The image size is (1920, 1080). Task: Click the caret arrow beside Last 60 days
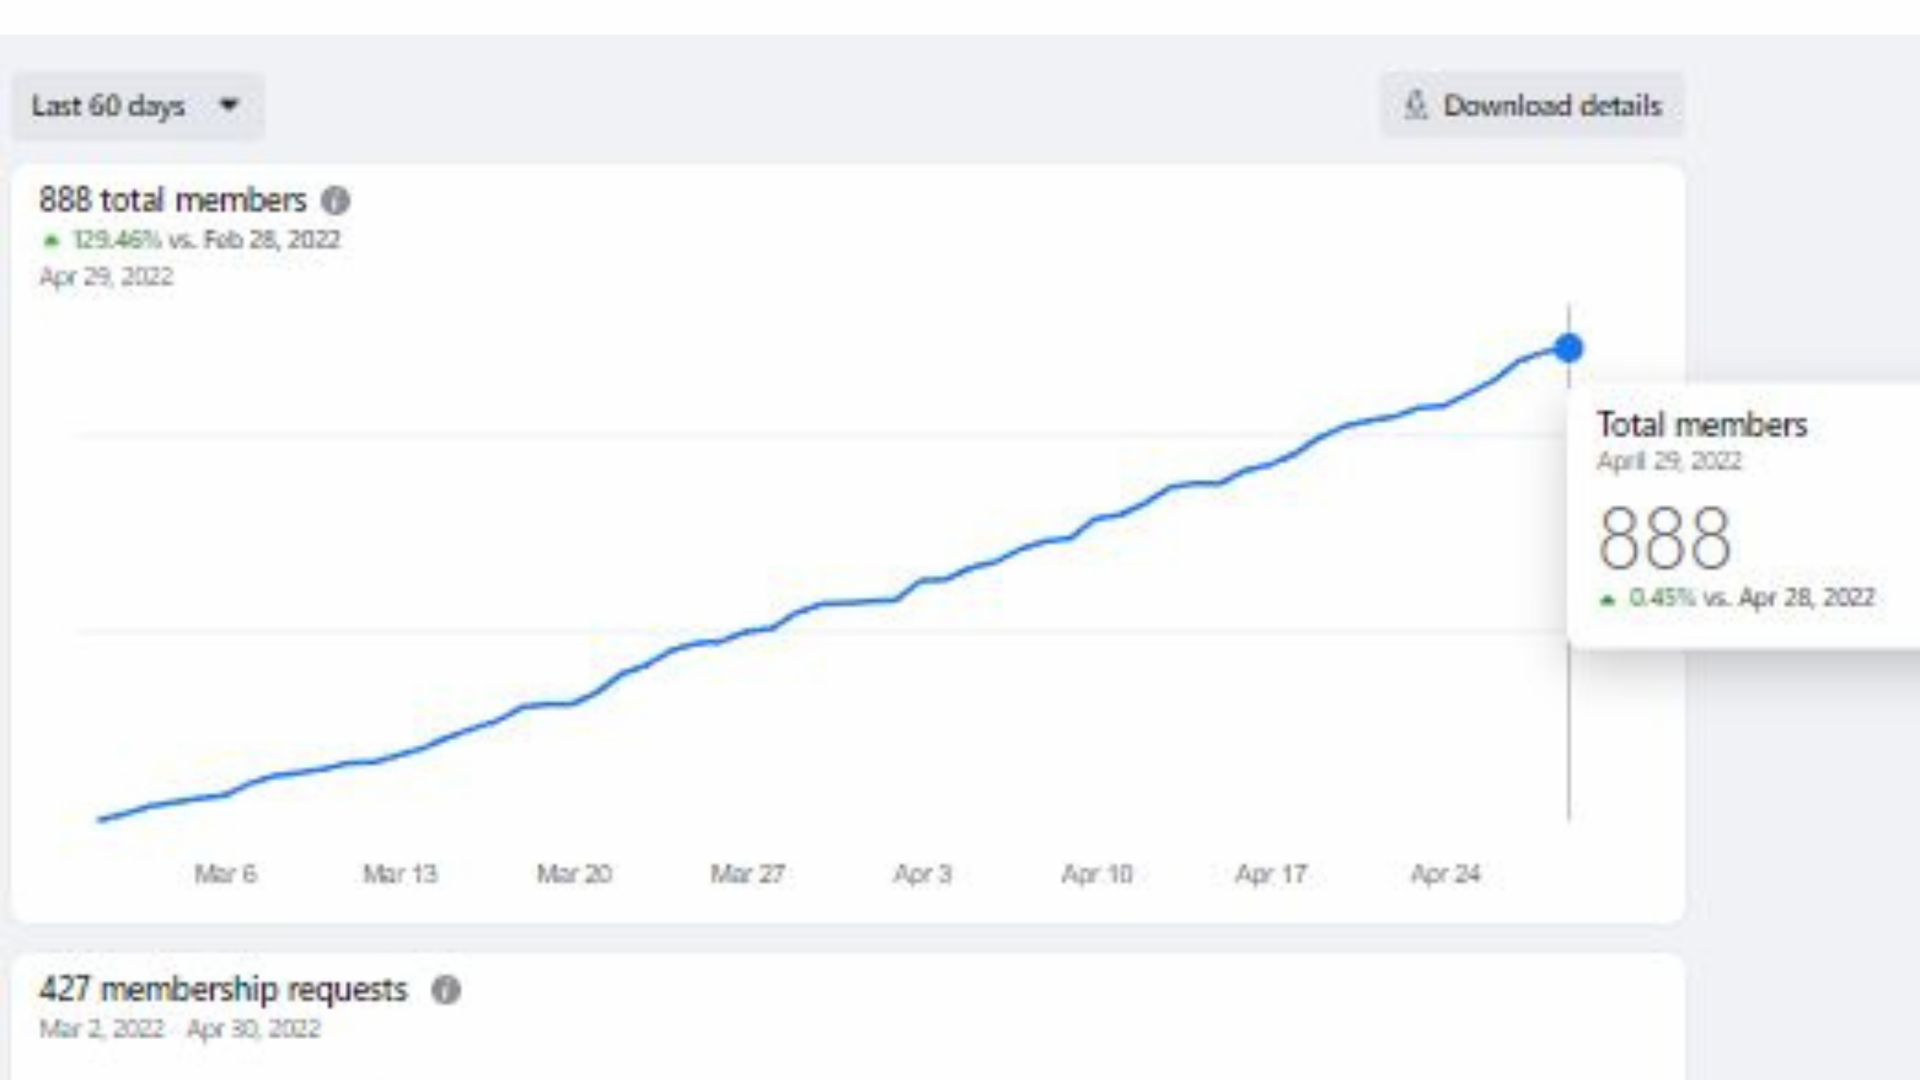[x=229, y=104]
